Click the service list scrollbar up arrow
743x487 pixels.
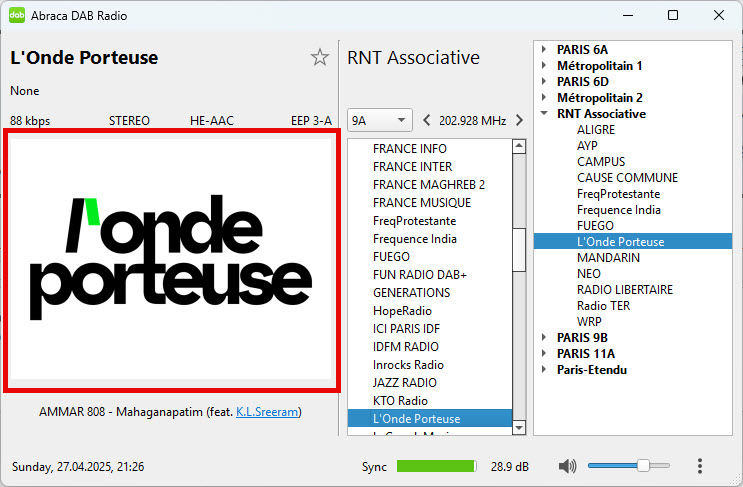[519, 146]
